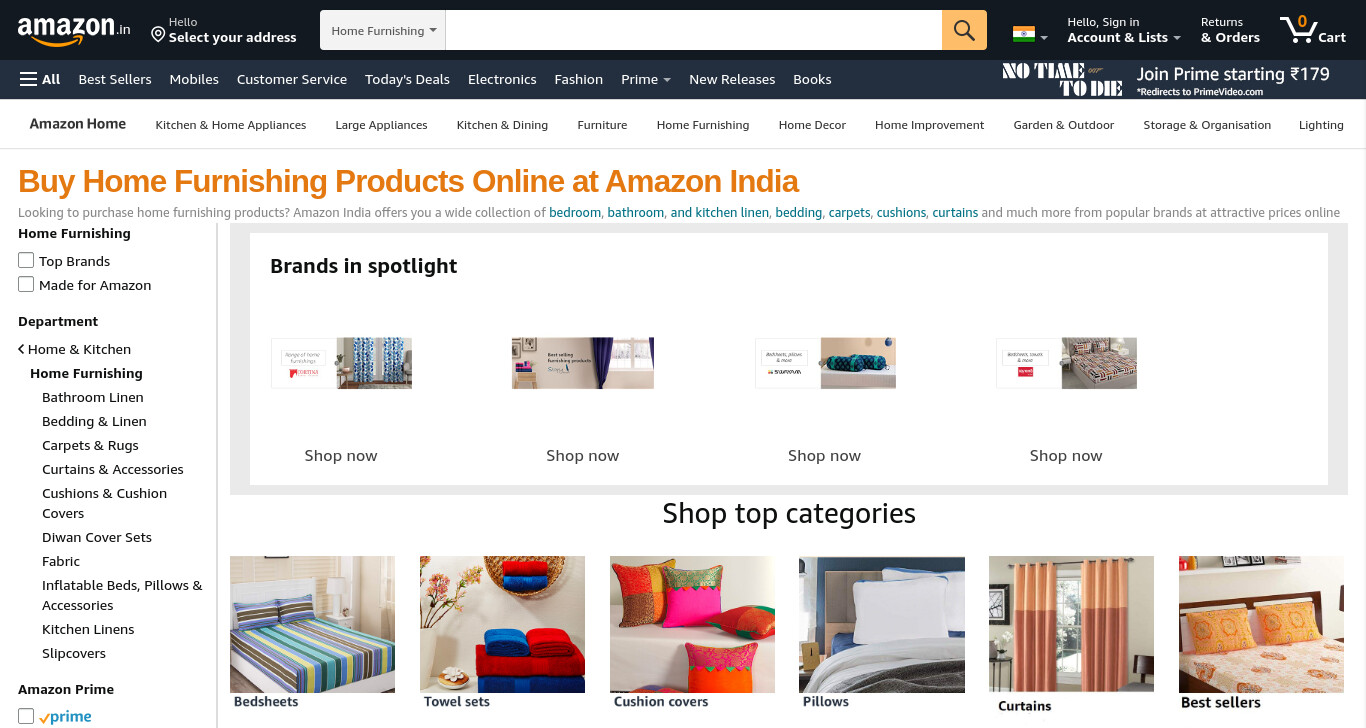Click the bedroom link in the description
1366x728 pixels.
575,212
